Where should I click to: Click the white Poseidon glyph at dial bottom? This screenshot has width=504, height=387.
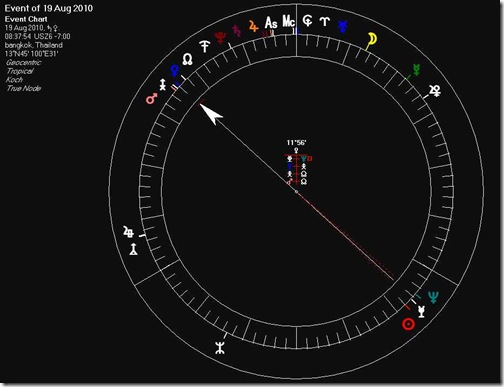[x=219, y=348]
